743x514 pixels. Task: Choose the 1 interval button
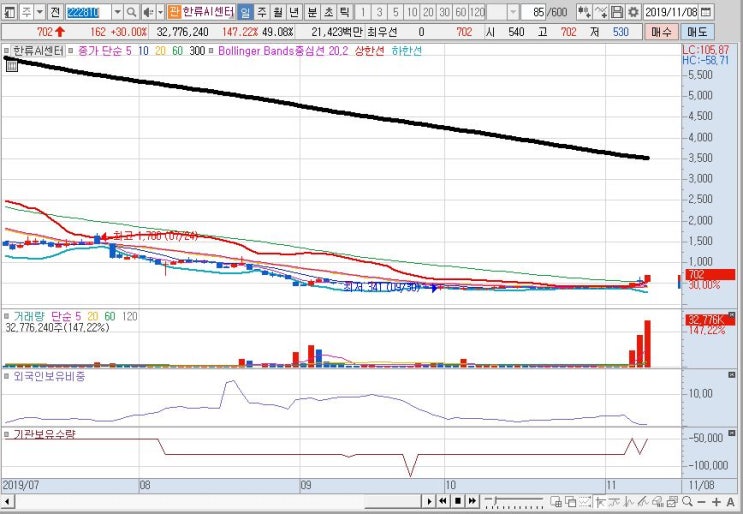tap(363, 12)
